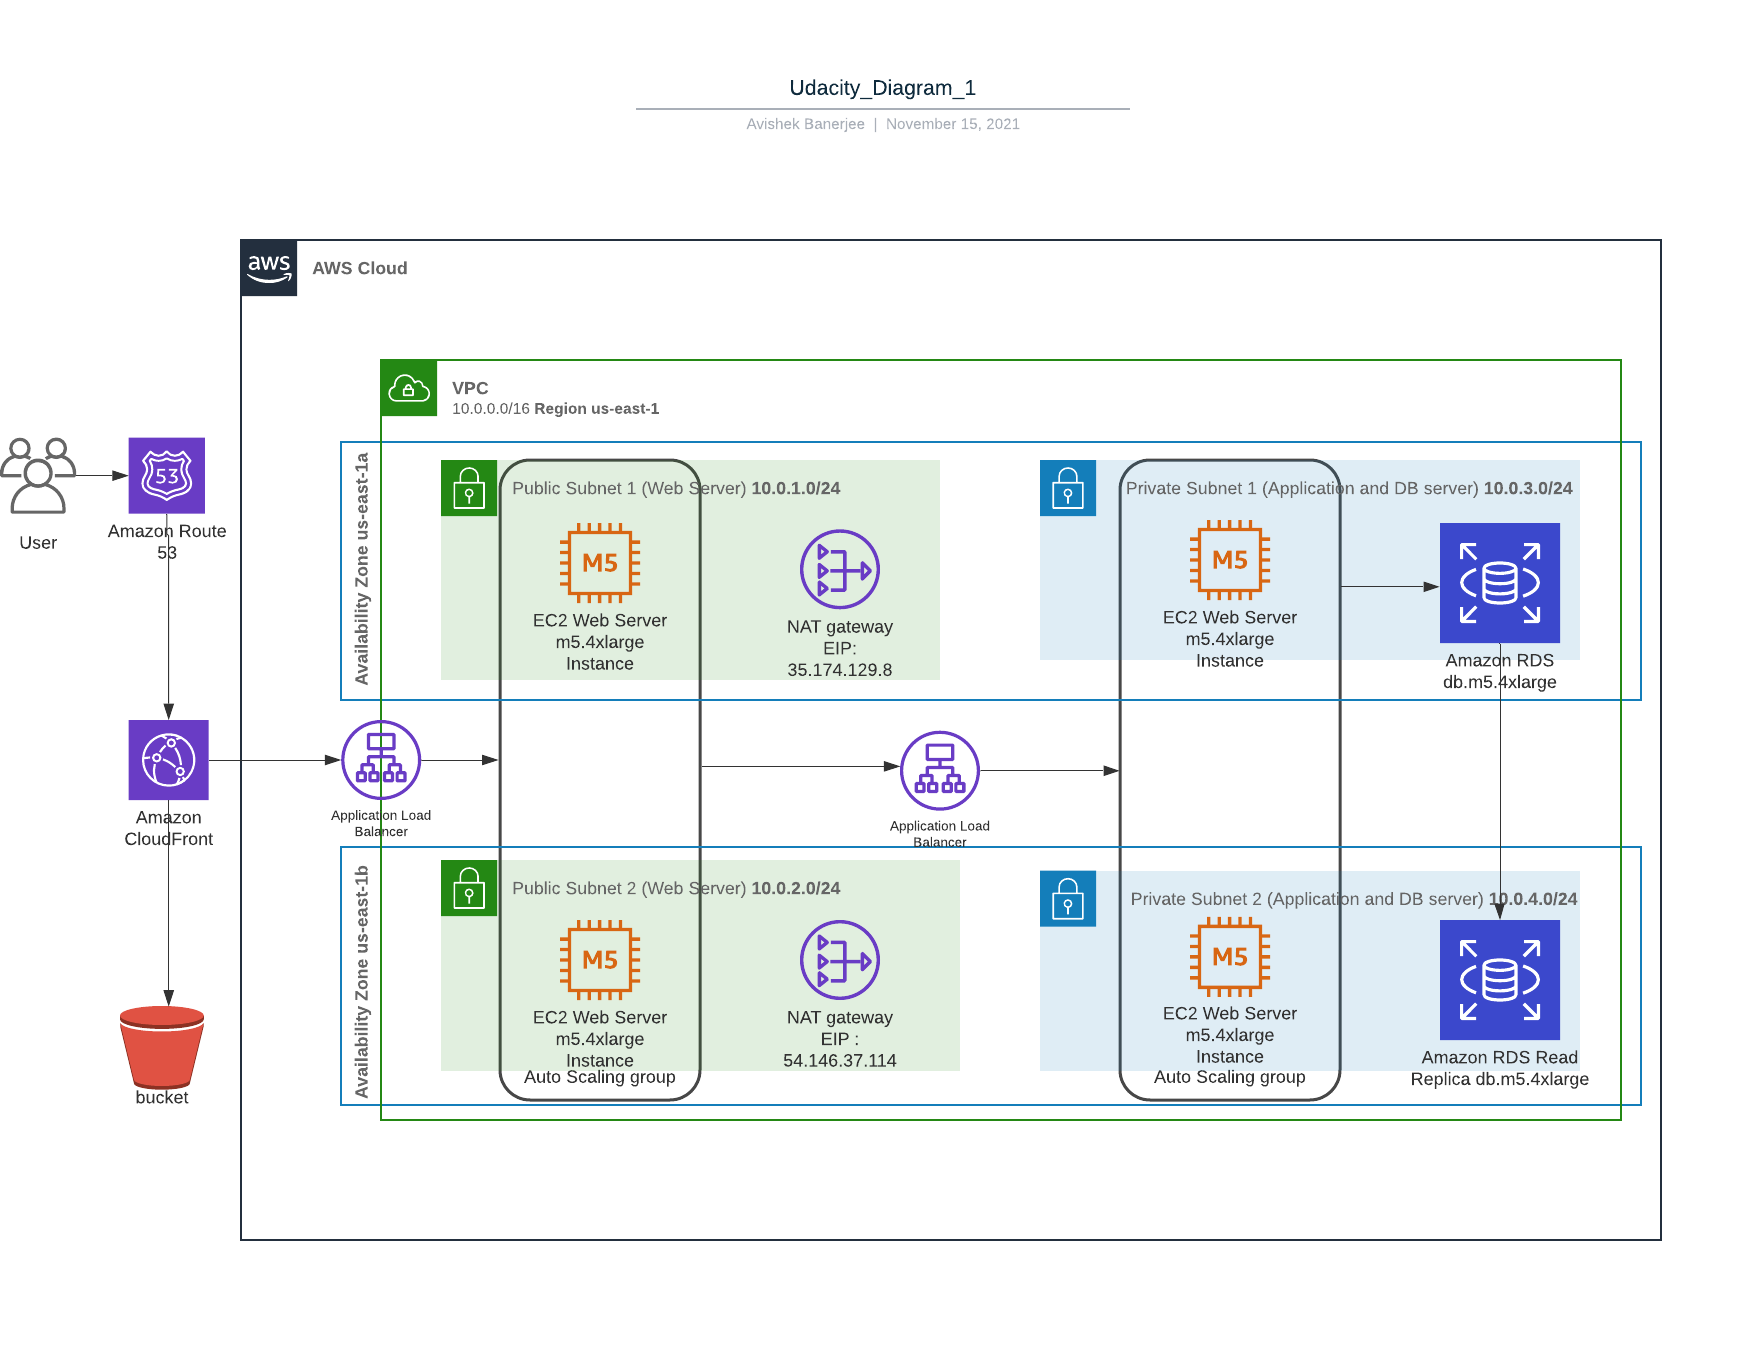The image size is (1760, 1360).
Task: Click the Amazon CloudFront label
Action: 169,828
